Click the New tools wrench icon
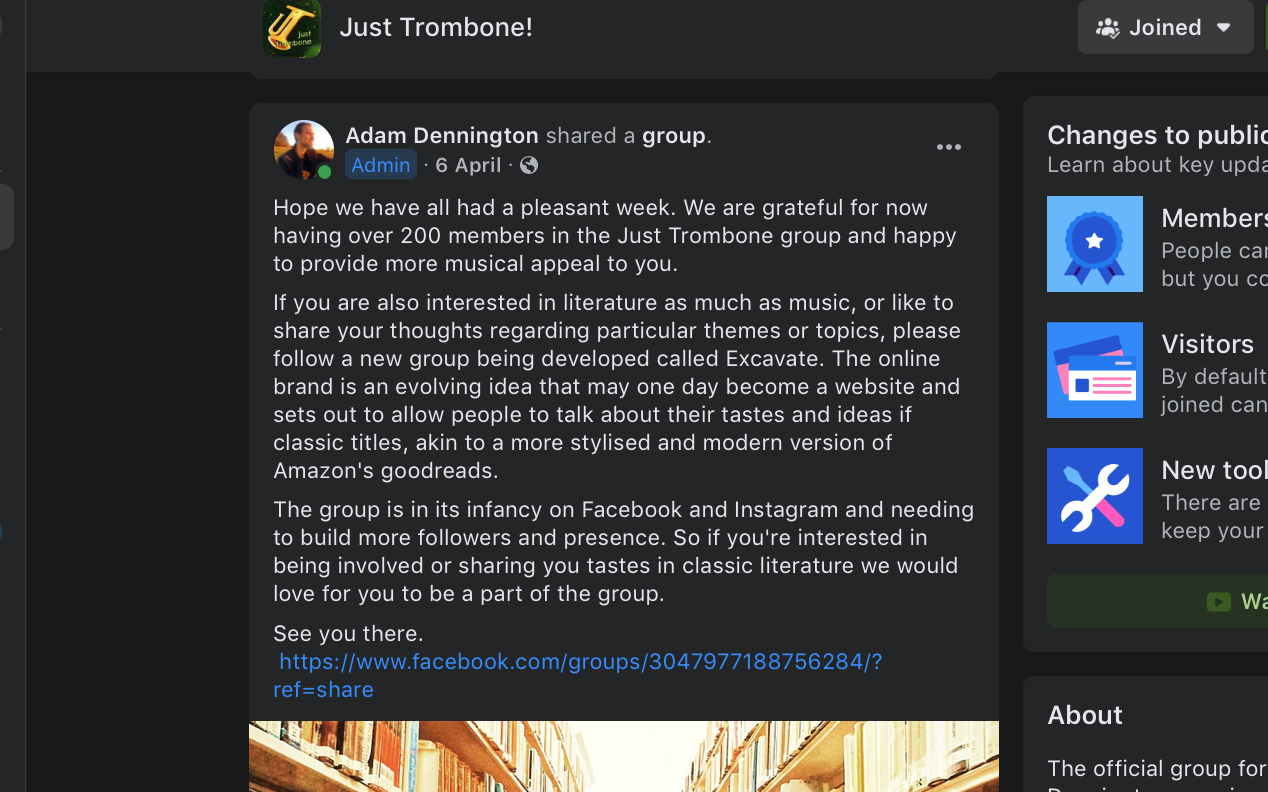This screenshot has width=1268, height=792. (1094, 496)
